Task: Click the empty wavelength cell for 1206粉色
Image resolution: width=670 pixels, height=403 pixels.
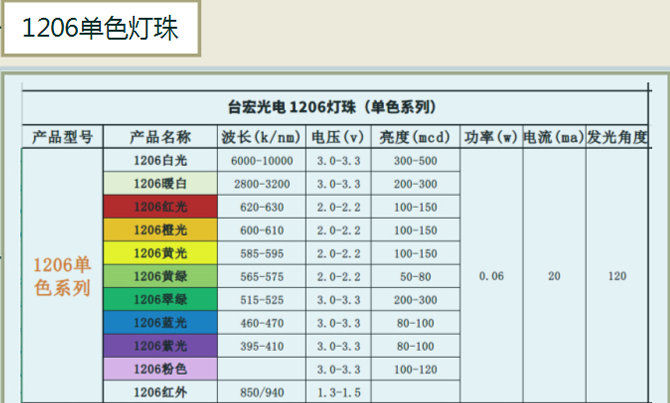Action: pyautogui.click(x=262, y=369)
